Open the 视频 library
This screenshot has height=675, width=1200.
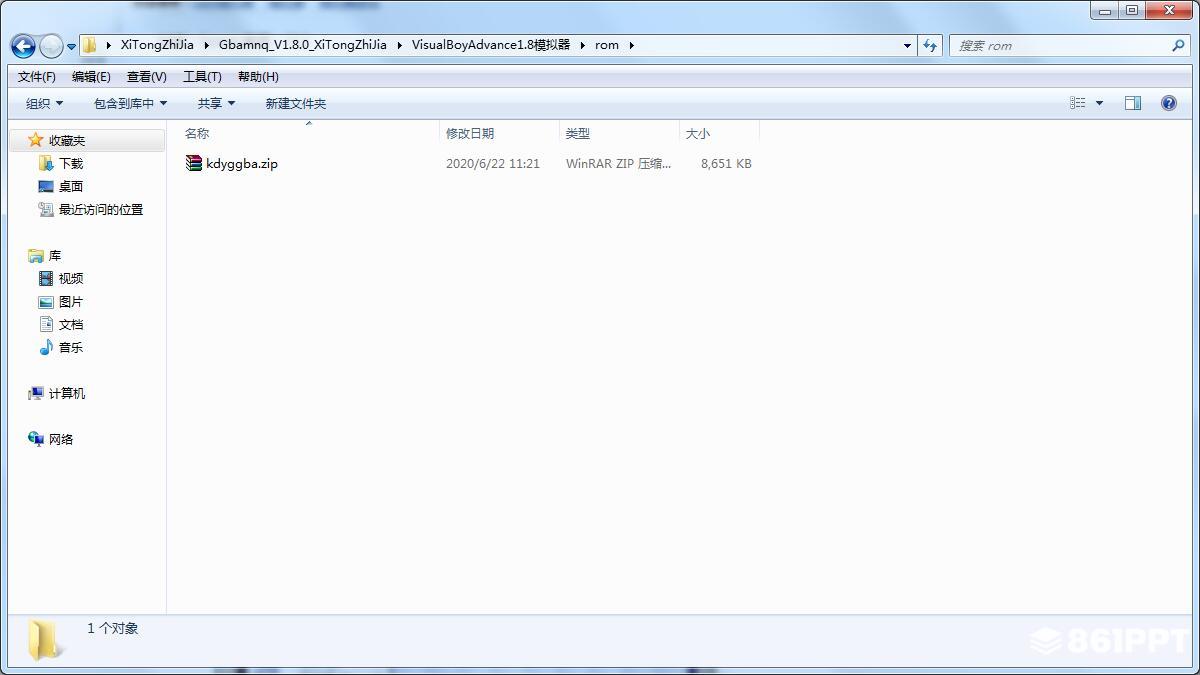tap(71, 279)
